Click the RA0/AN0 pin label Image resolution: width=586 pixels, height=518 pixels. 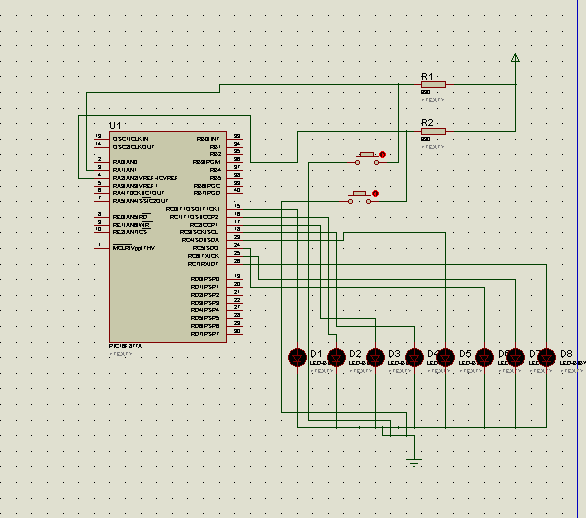[125, 162]
